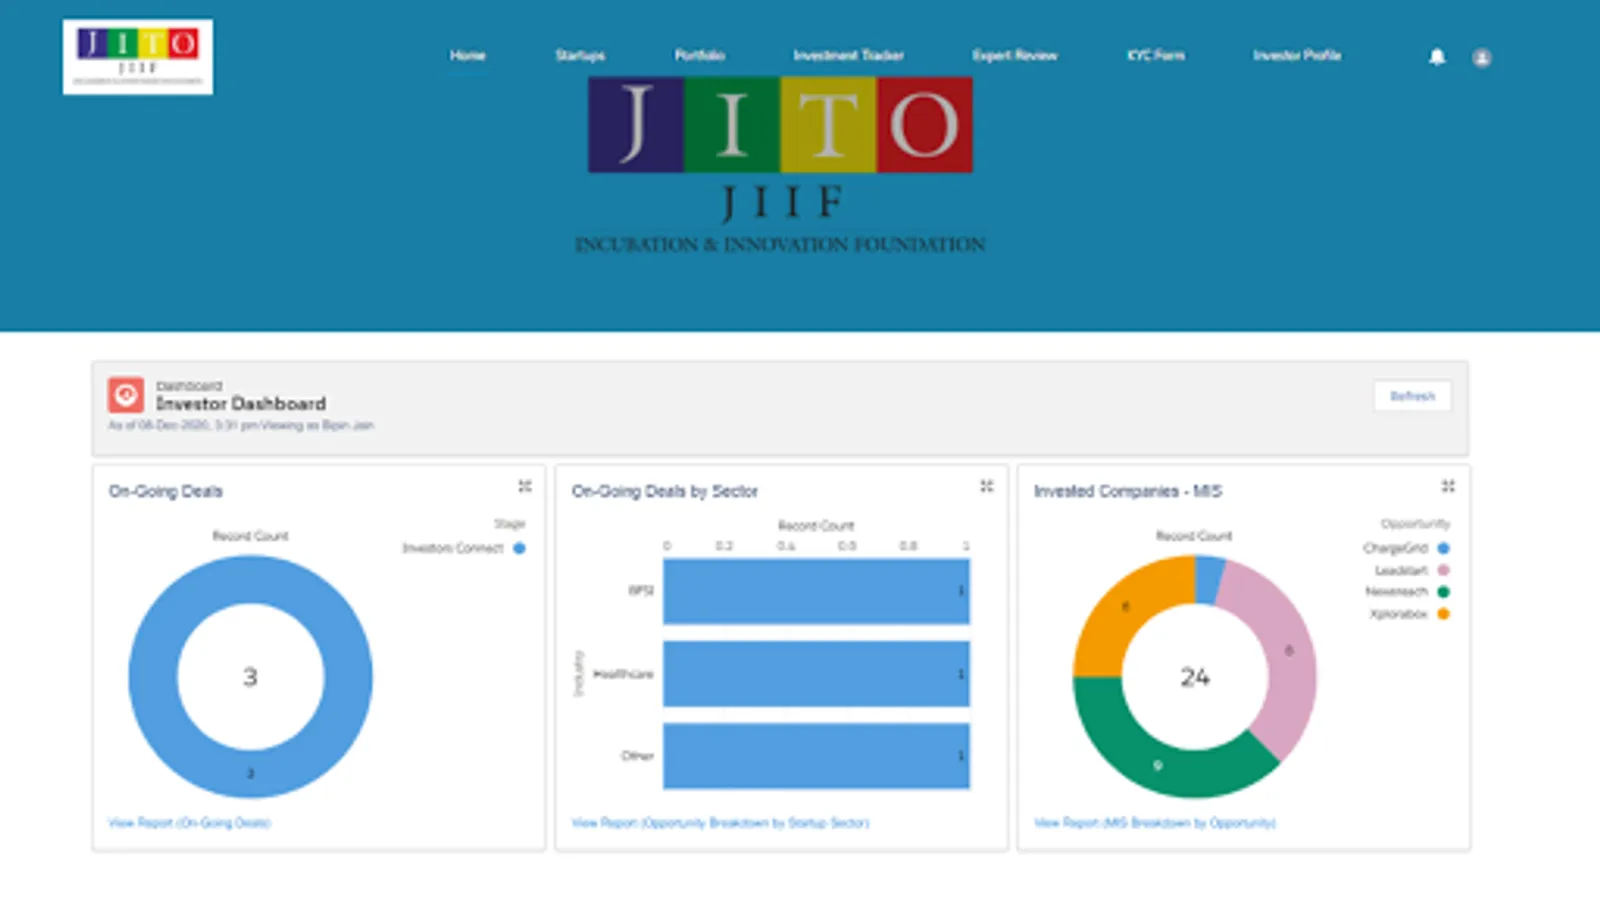Click the "Xplorabox" legend label
Screen dimensions: 1600x900
tap(1399, 614)
